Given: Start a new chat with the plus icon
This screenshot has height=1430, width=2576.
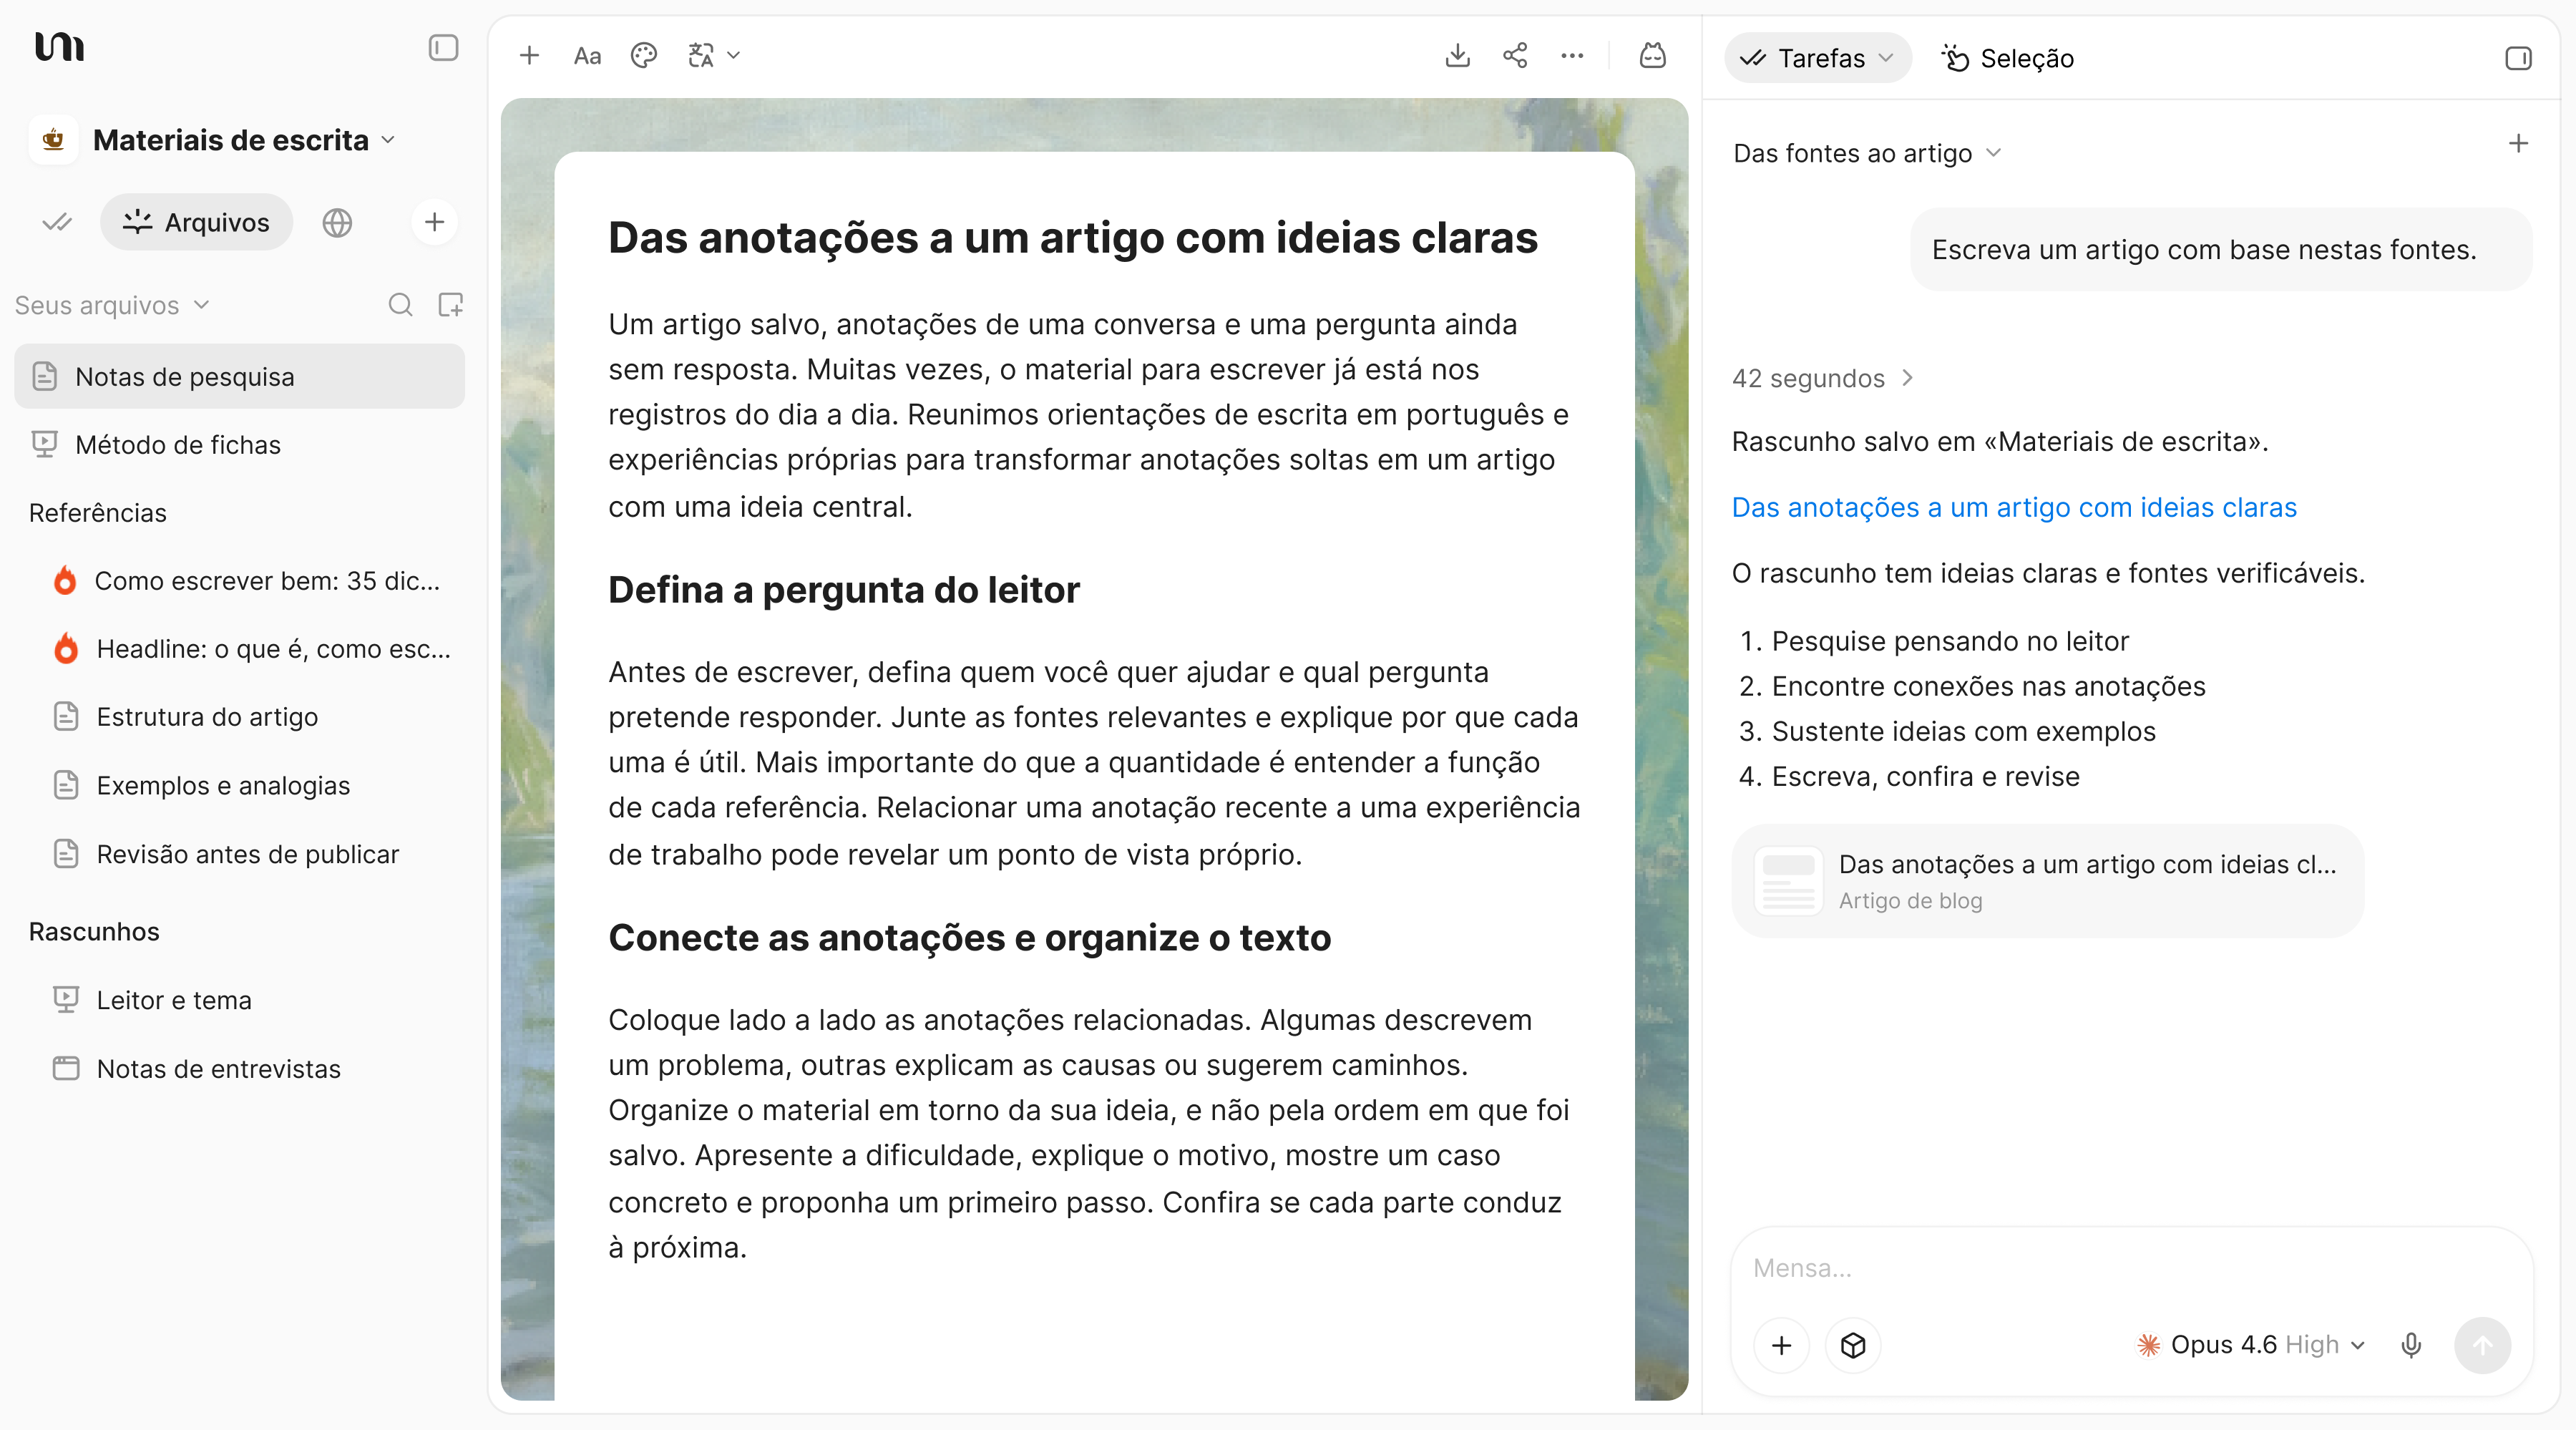Looking at the screenshot, I should point(2518,144).
